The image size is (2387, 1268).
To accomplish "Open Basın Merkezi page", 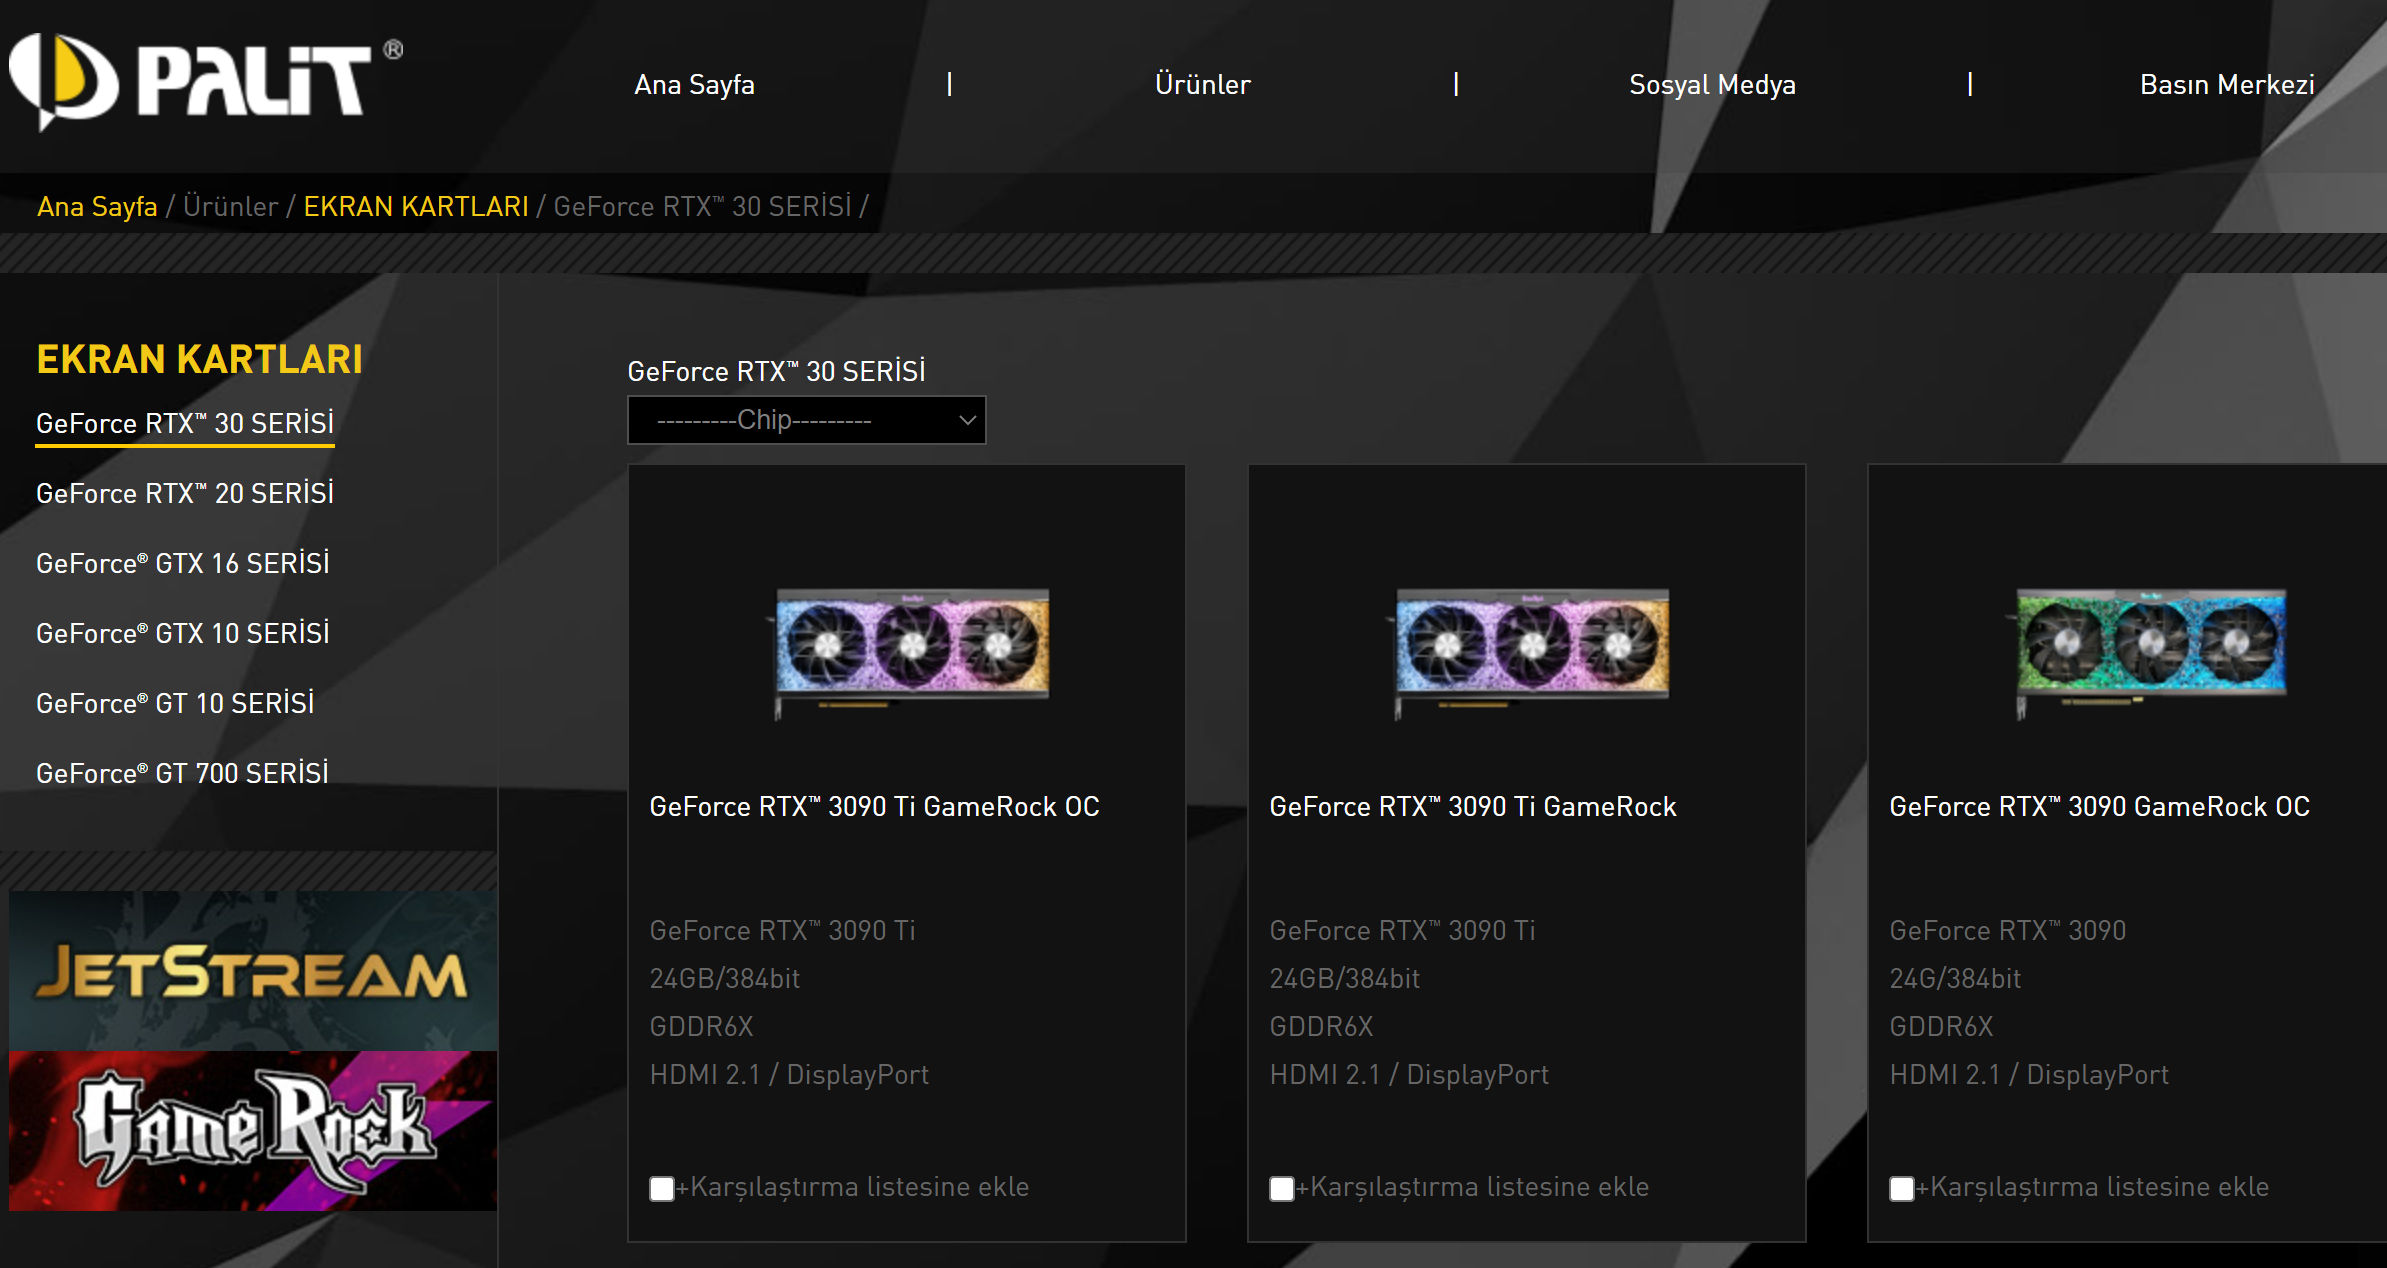I will [x=2226, y=85].
